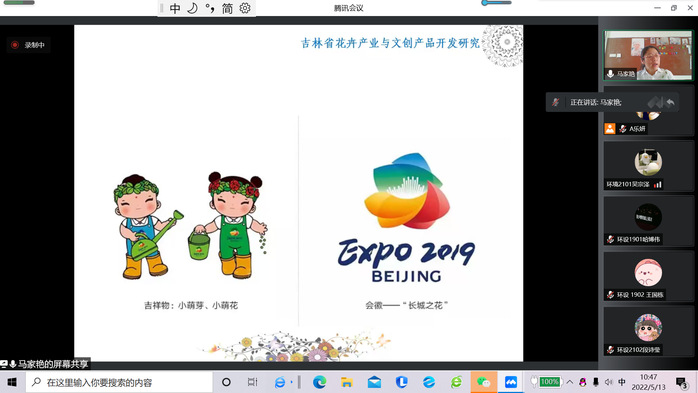The height and width of the screenshot is (393, 698).
Task: Open the notification center icon
Action: click(682, 382)
